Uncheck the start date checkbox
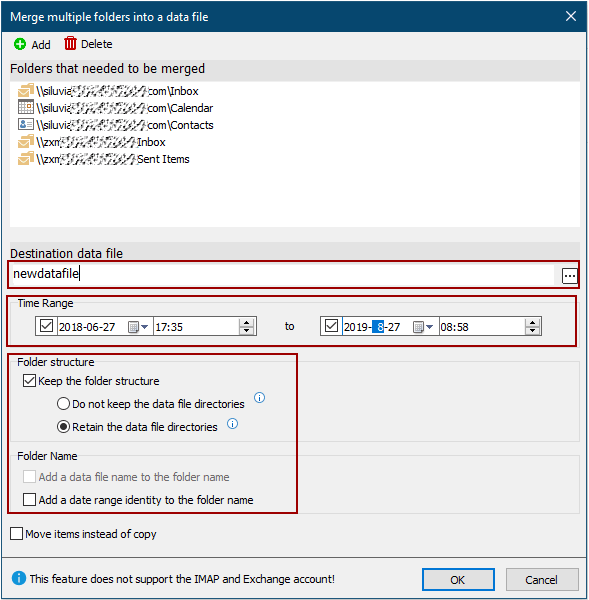589x600 pixels. click(46, 326)
